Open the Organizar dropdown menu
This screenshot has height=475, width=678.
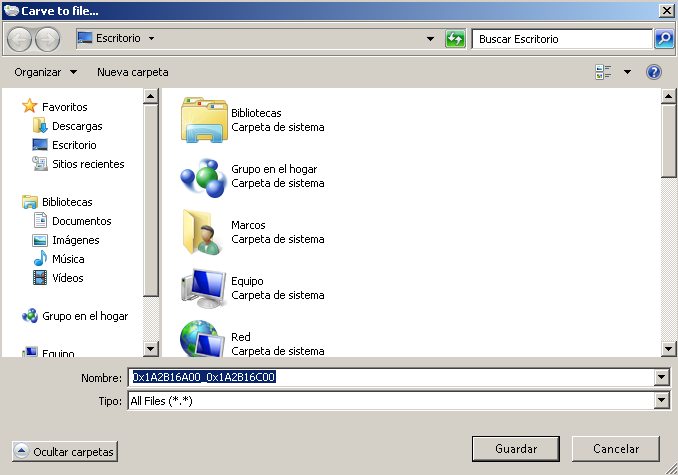46,72
